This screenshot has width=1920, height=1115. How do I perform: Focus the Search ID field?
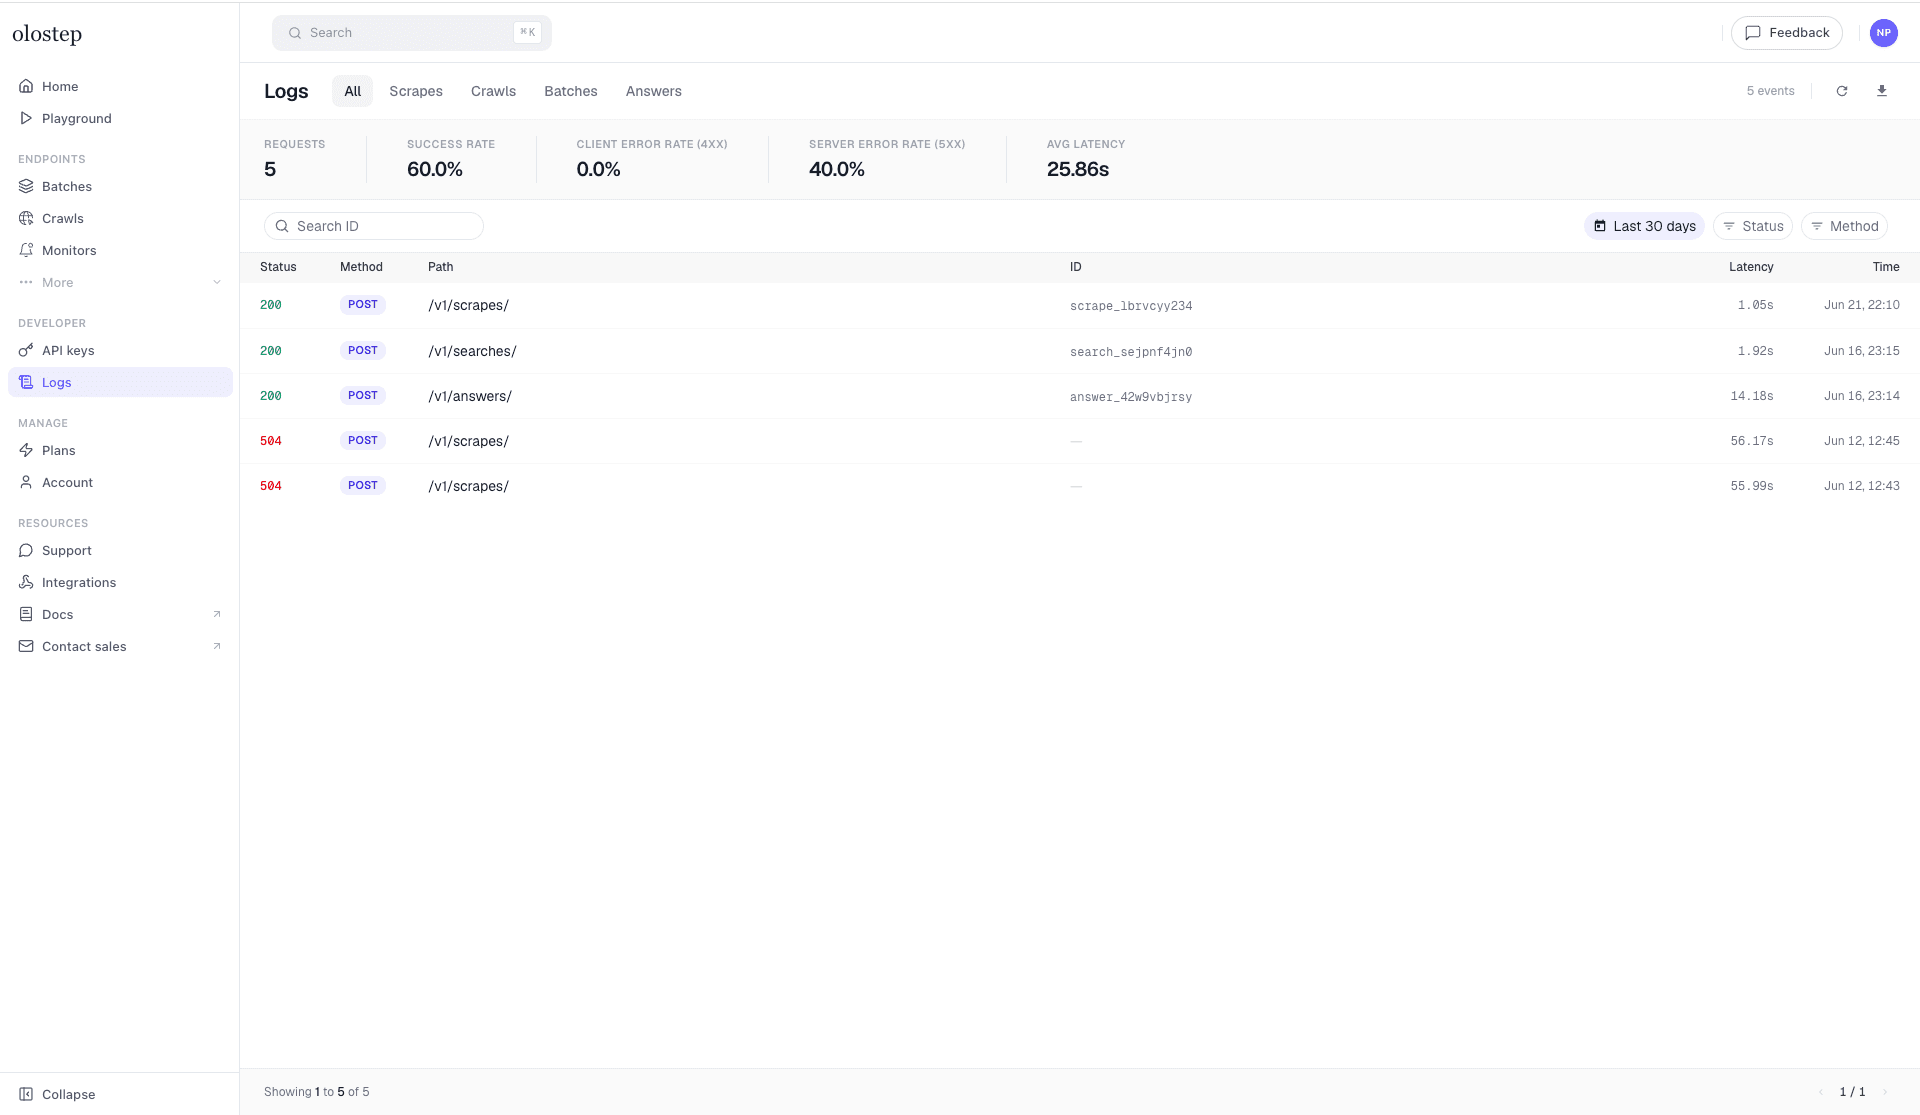point(374,226)
